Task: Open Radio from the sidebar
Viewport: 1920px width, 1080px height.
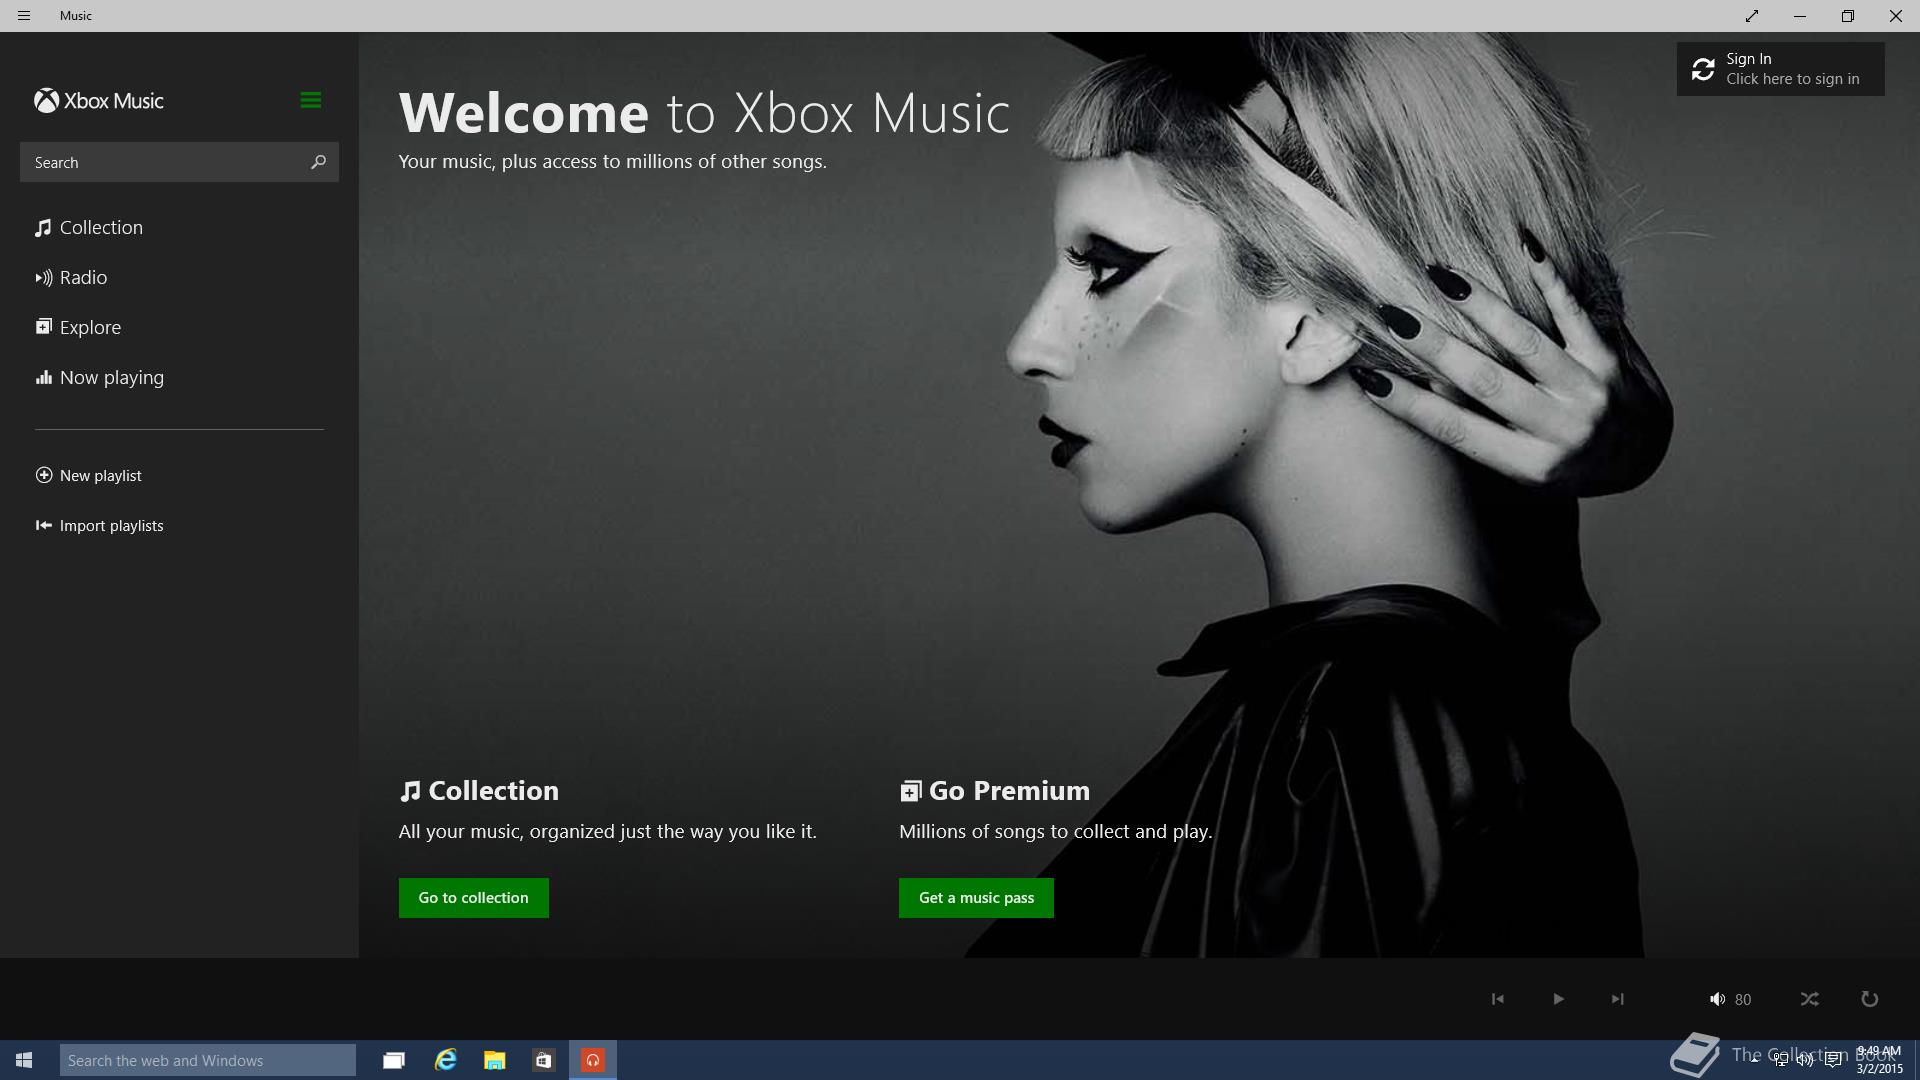Action: point(71,278)
